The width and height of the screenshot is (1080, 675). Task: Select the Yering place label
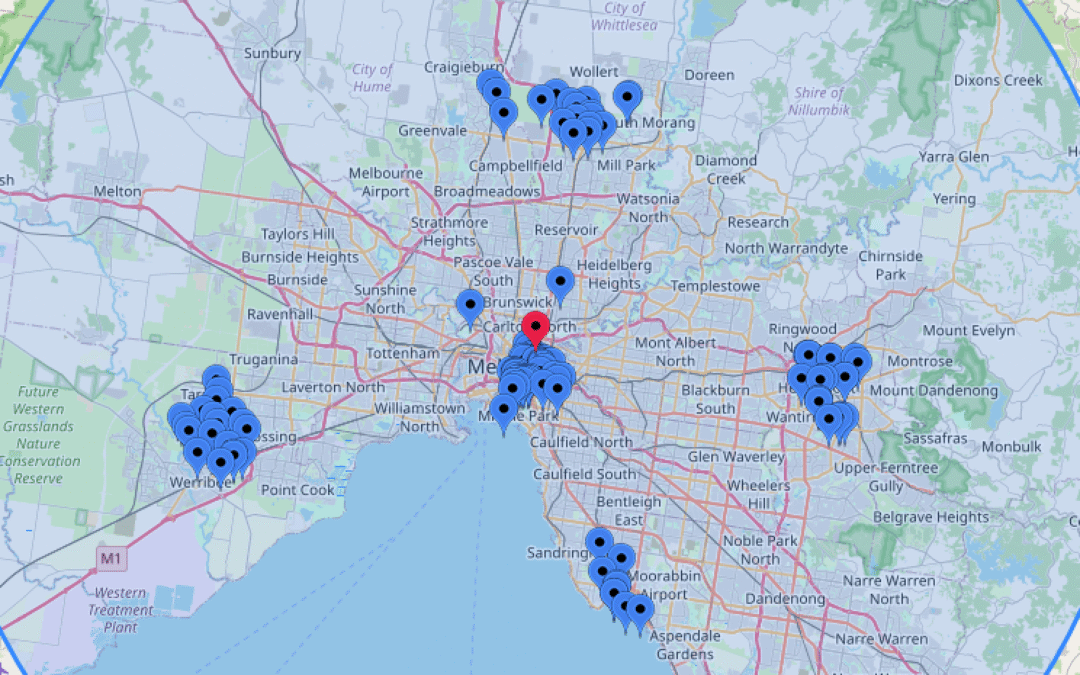(x=954, y=199)
